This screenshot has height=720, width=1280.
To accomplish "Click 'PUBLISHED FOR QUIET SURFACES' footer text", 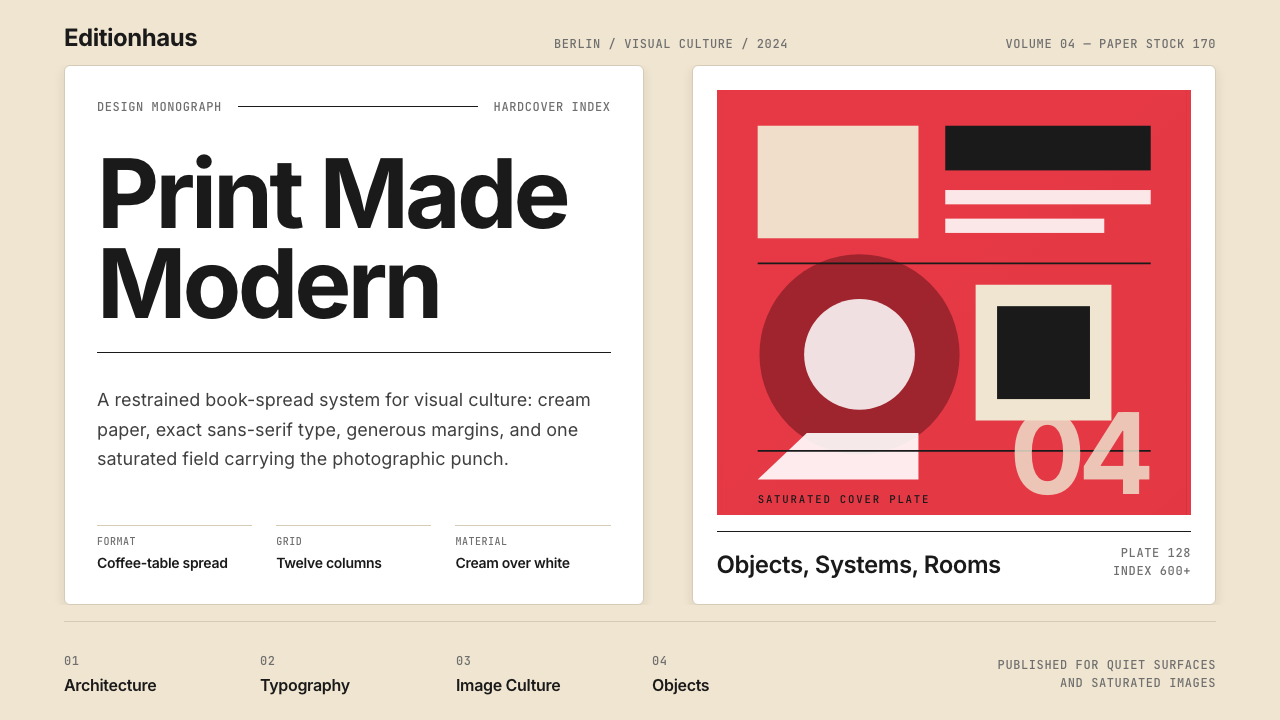I will [x=1107, y=665].
